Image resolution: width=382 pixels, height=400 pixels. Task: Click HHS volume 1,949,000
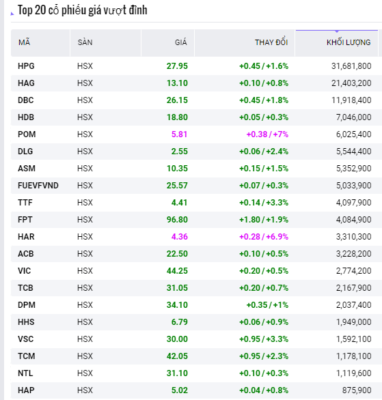pyautogui.click(x=353, y=322)
